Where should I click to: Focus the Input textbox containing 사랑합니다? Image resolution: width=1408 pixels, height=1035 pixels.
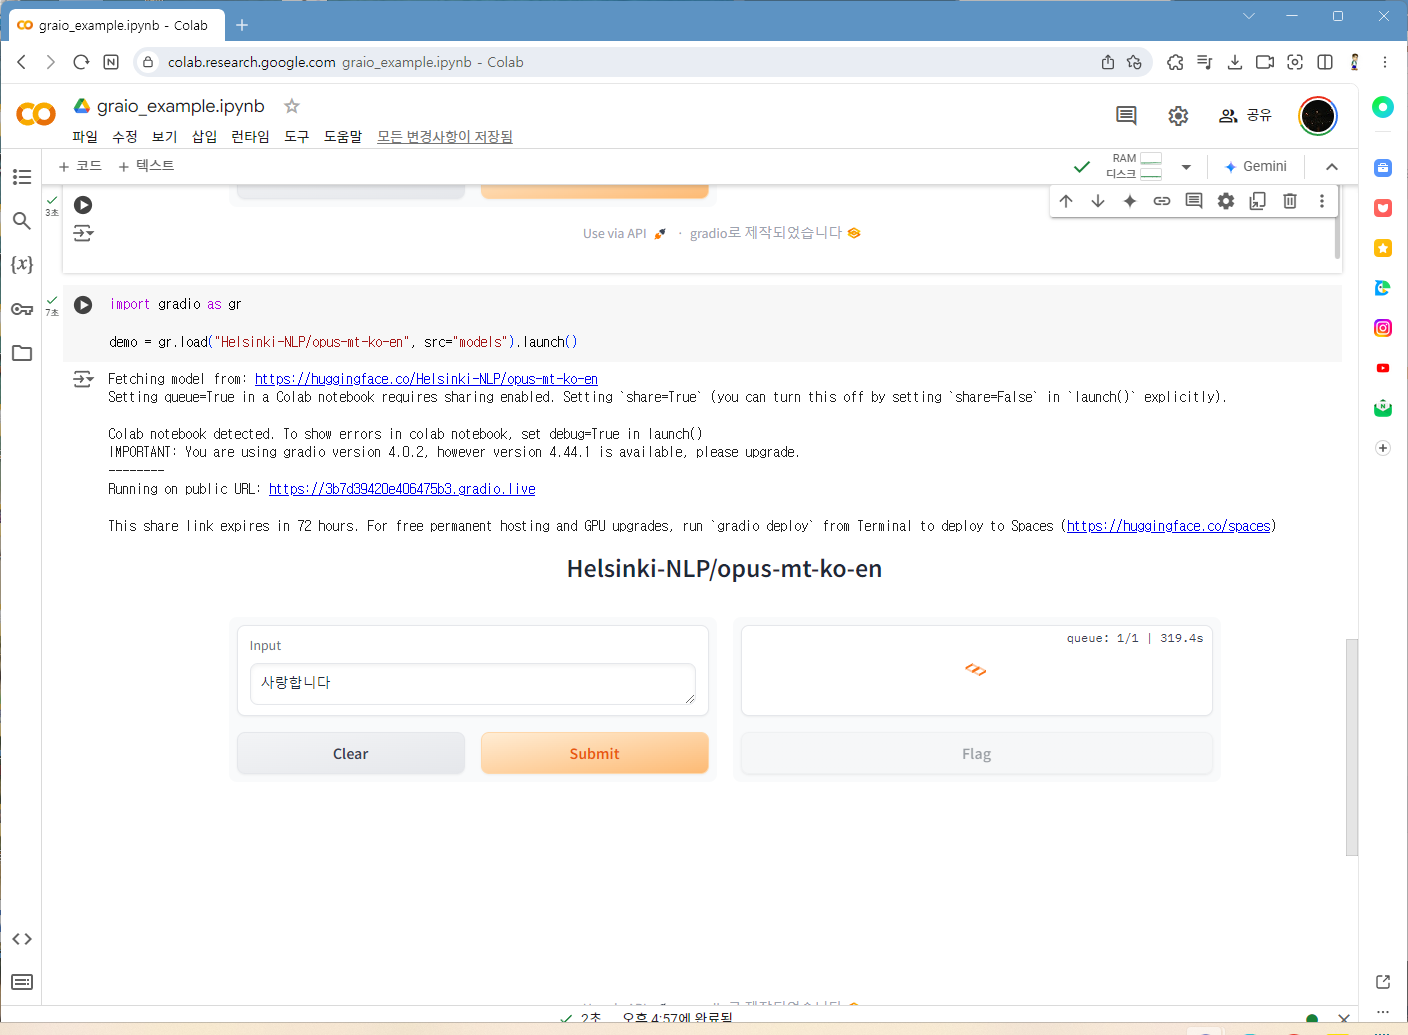click(x=473, y=684)
